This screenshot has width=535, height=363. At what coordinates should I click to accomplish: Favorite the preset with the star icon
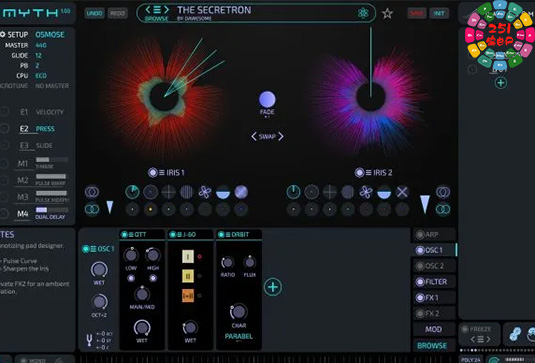pyautogui.click(x=387, y=13)
